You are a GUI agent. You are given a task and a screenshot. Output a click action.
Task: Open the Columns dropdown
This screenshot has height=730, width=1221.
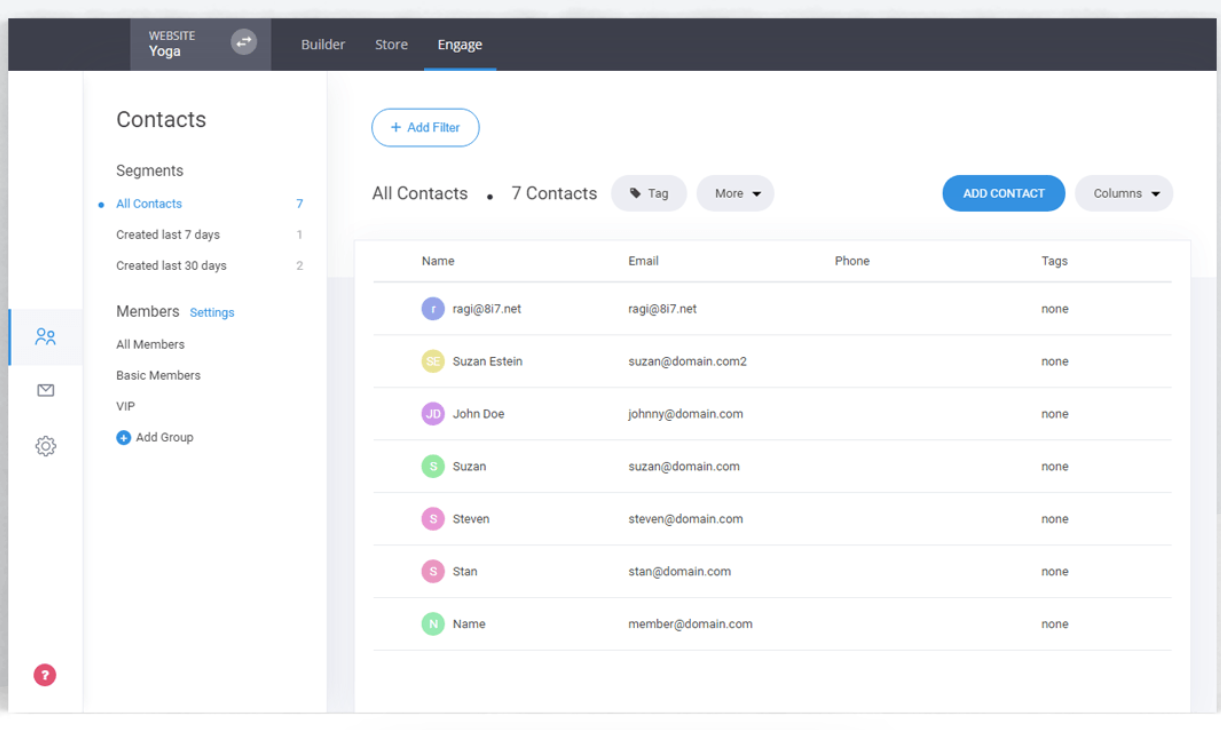pyautogui.click(x=1124, y=193)
